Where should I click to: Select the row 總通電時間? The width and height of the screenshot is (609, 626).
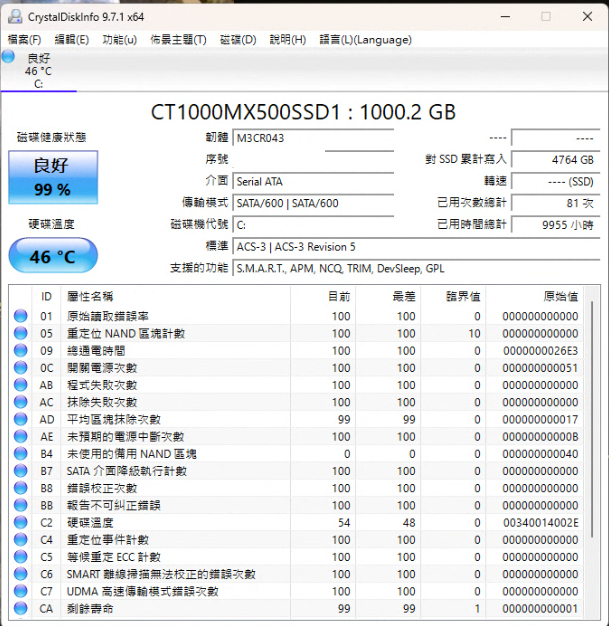(296, 350)
